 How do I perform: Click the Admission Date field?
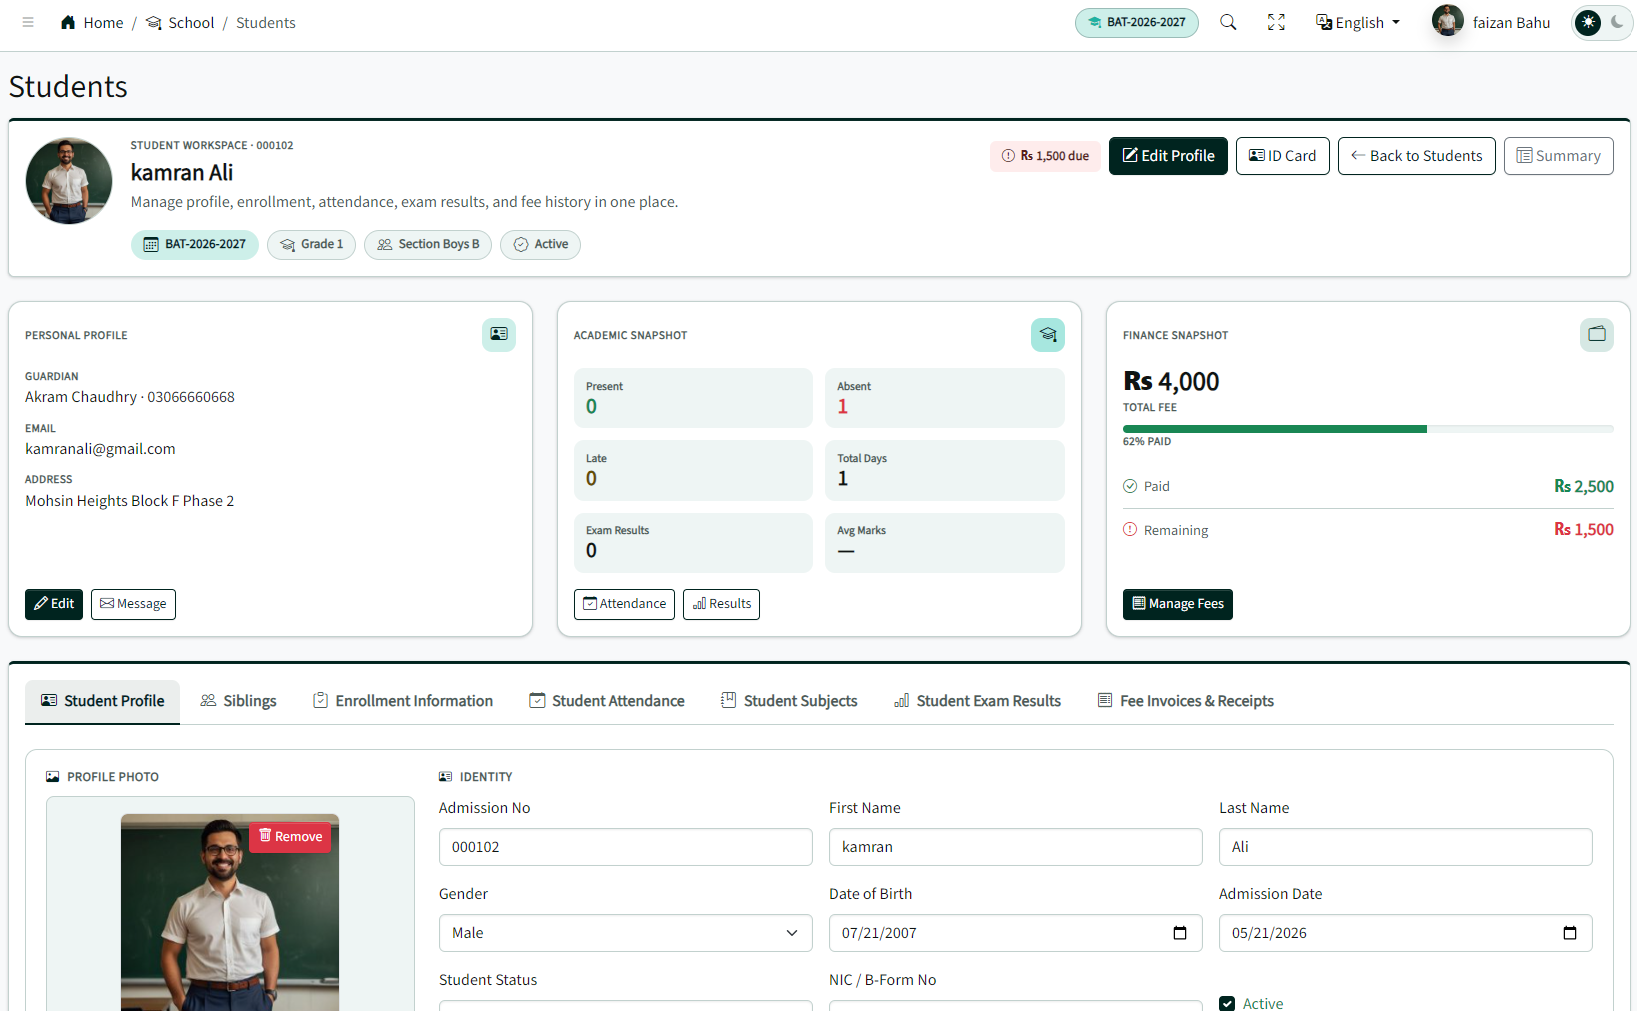coord(1405,933)
